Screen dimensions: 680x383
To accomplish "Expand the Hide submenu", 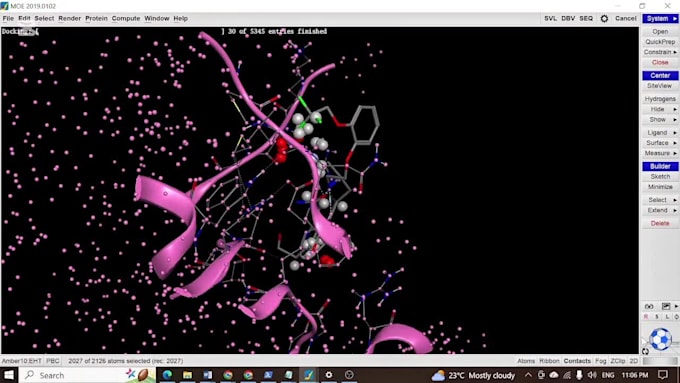I will (x=660, y=109).
